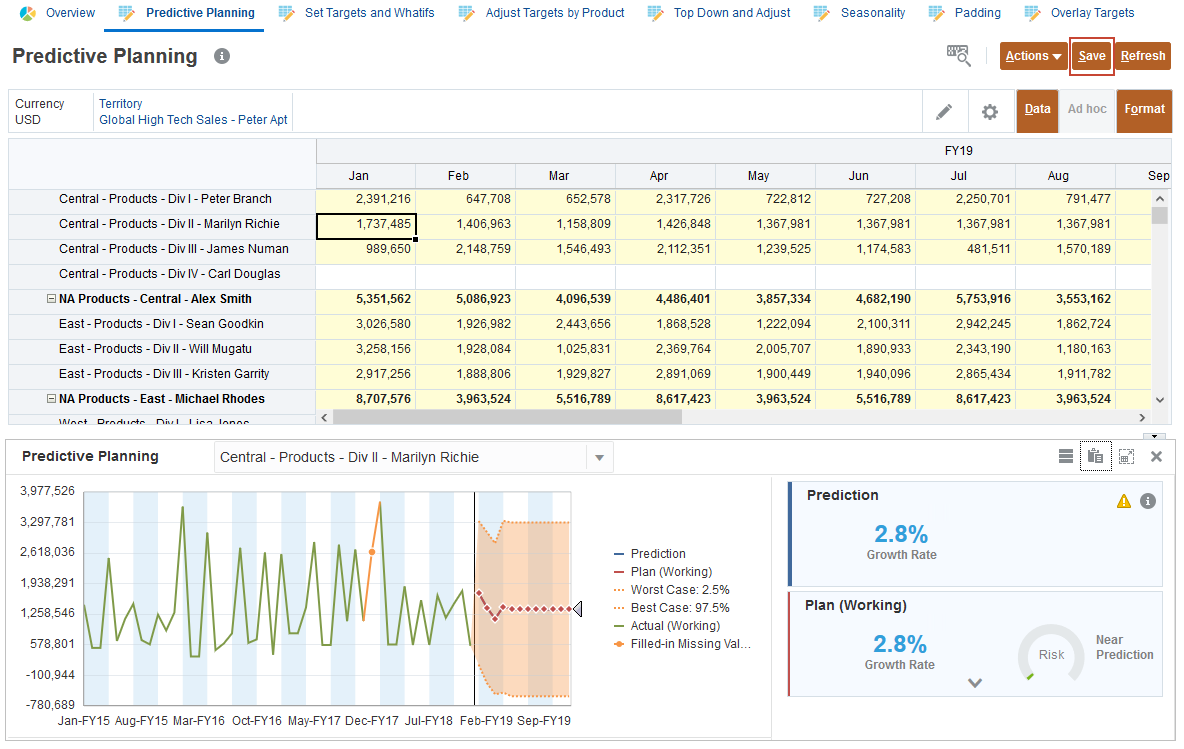Screen dimensions: 1184x749
Task: Click the yellow warning icon in Prediction
Action: [1124, 501]
